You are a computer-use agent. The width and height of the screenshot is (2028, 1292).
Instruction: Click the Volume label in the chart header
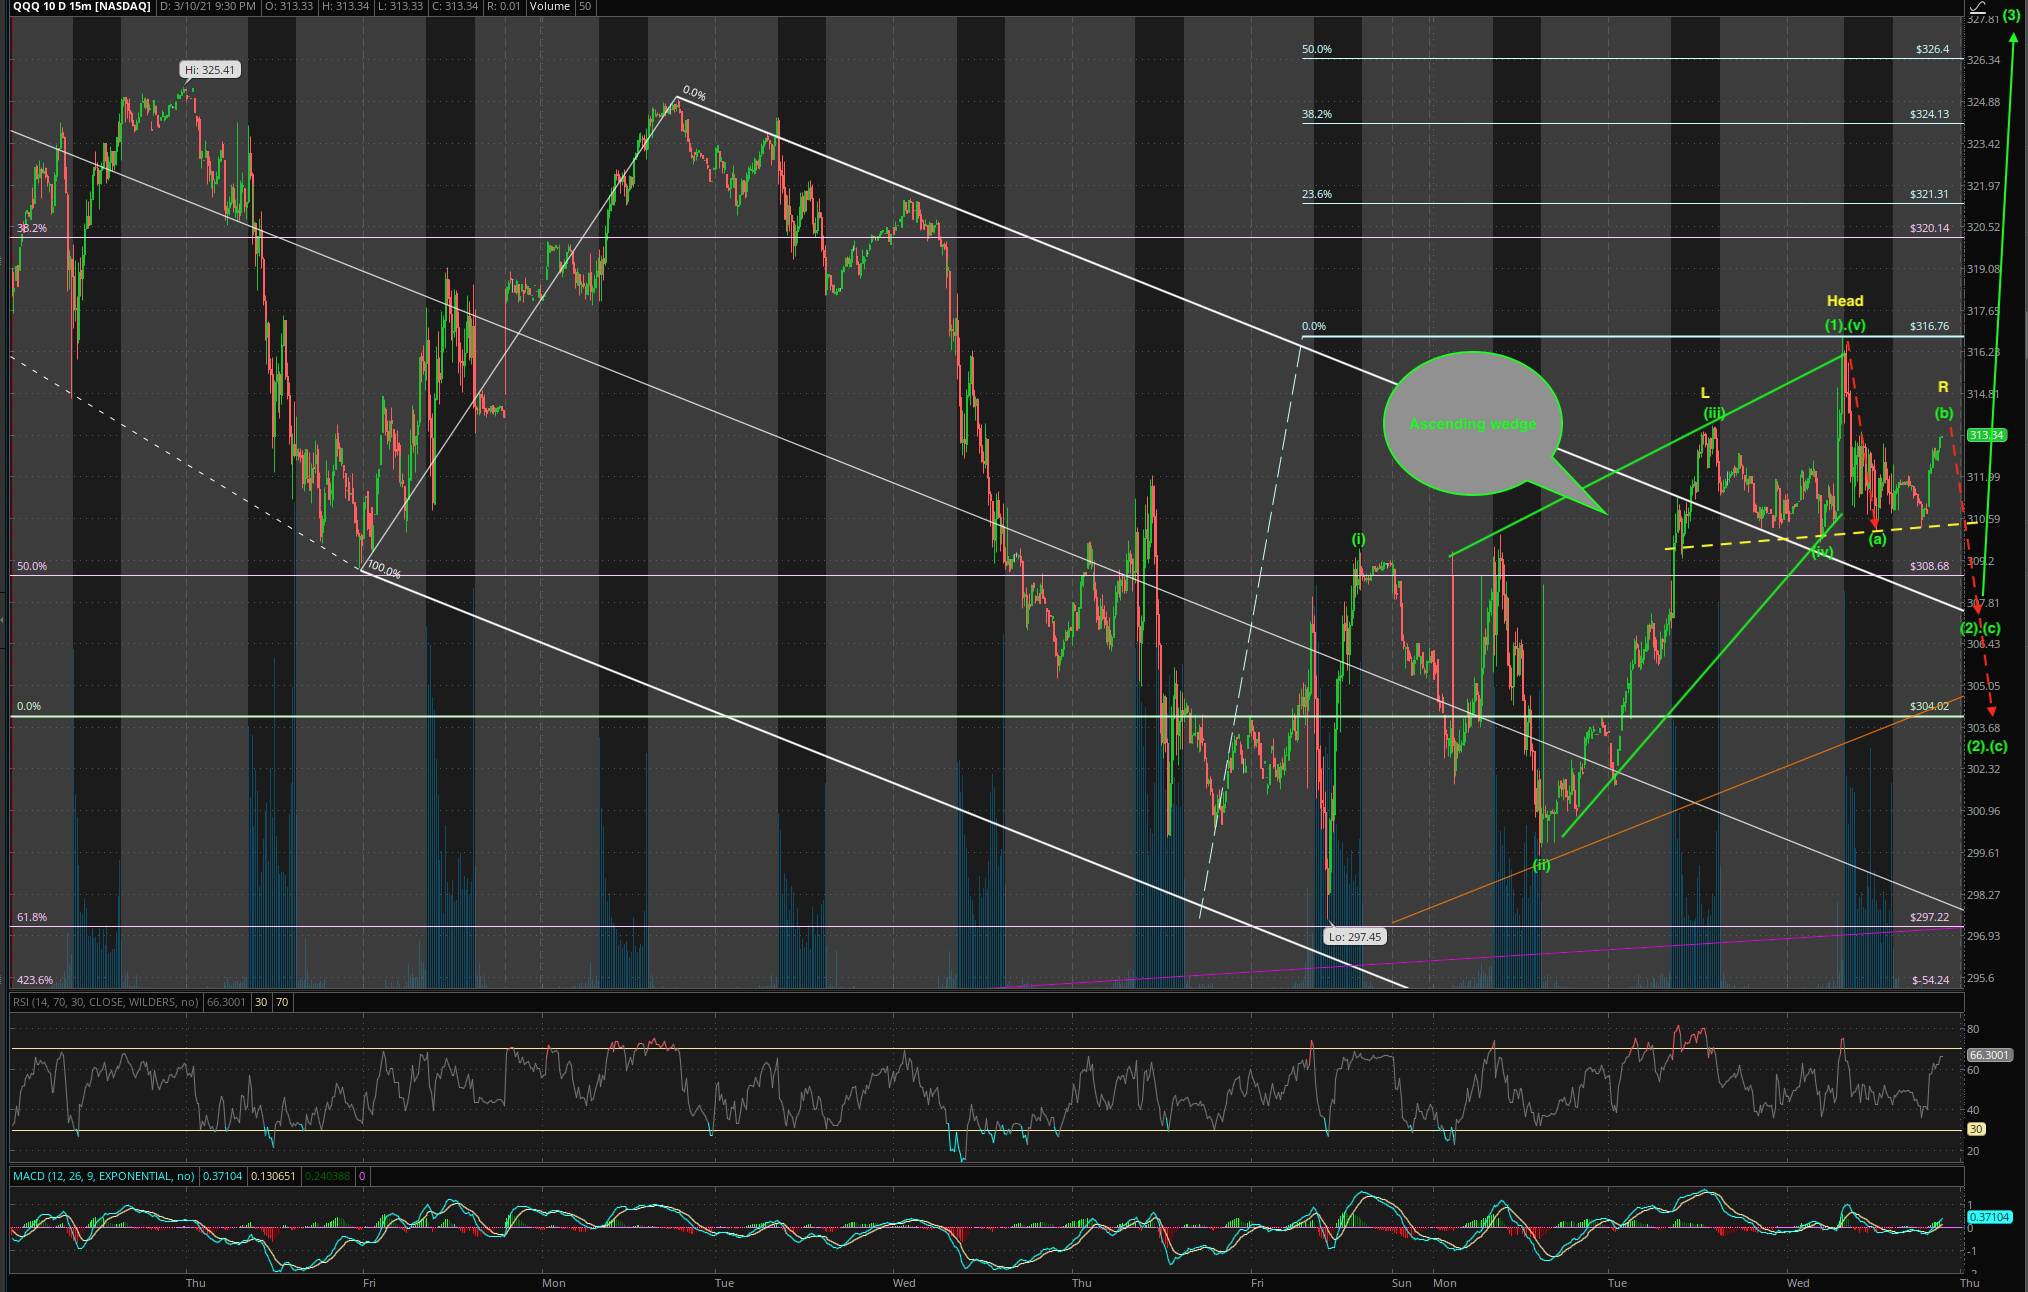(549, 7)
